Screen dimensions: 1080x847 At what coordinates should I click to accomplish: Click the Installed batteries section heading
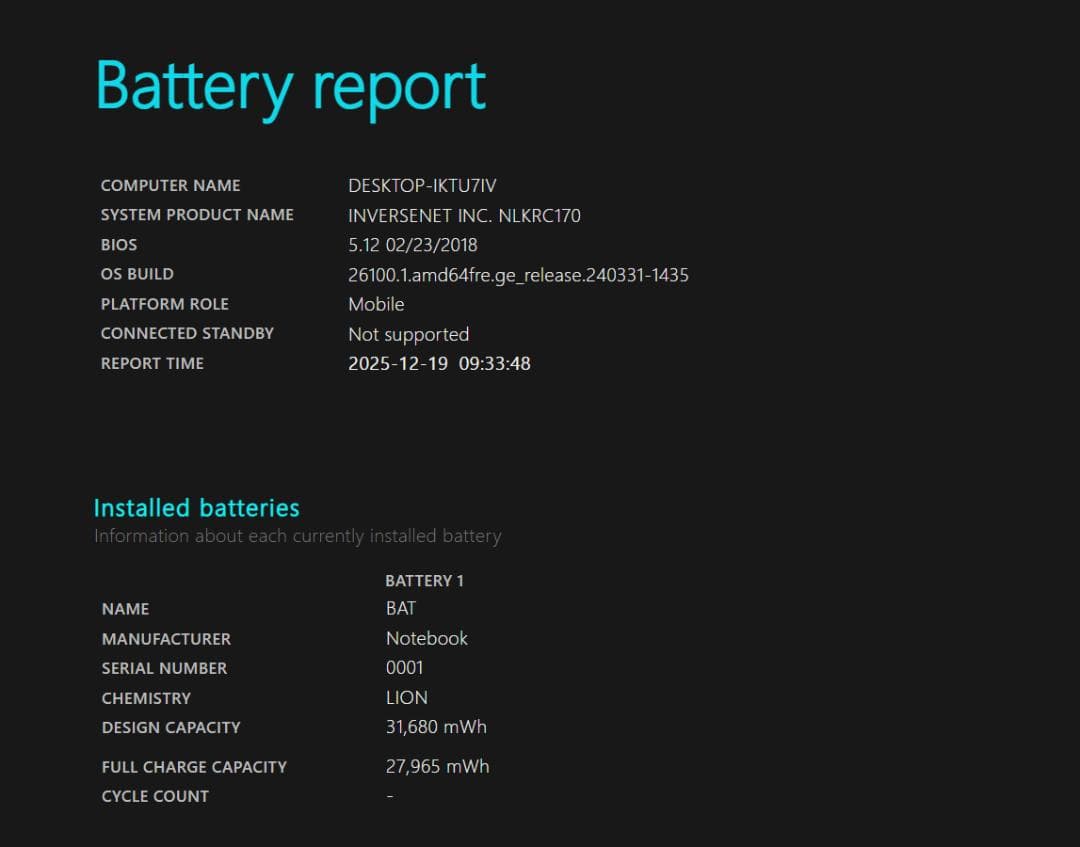tap(196, 508)
